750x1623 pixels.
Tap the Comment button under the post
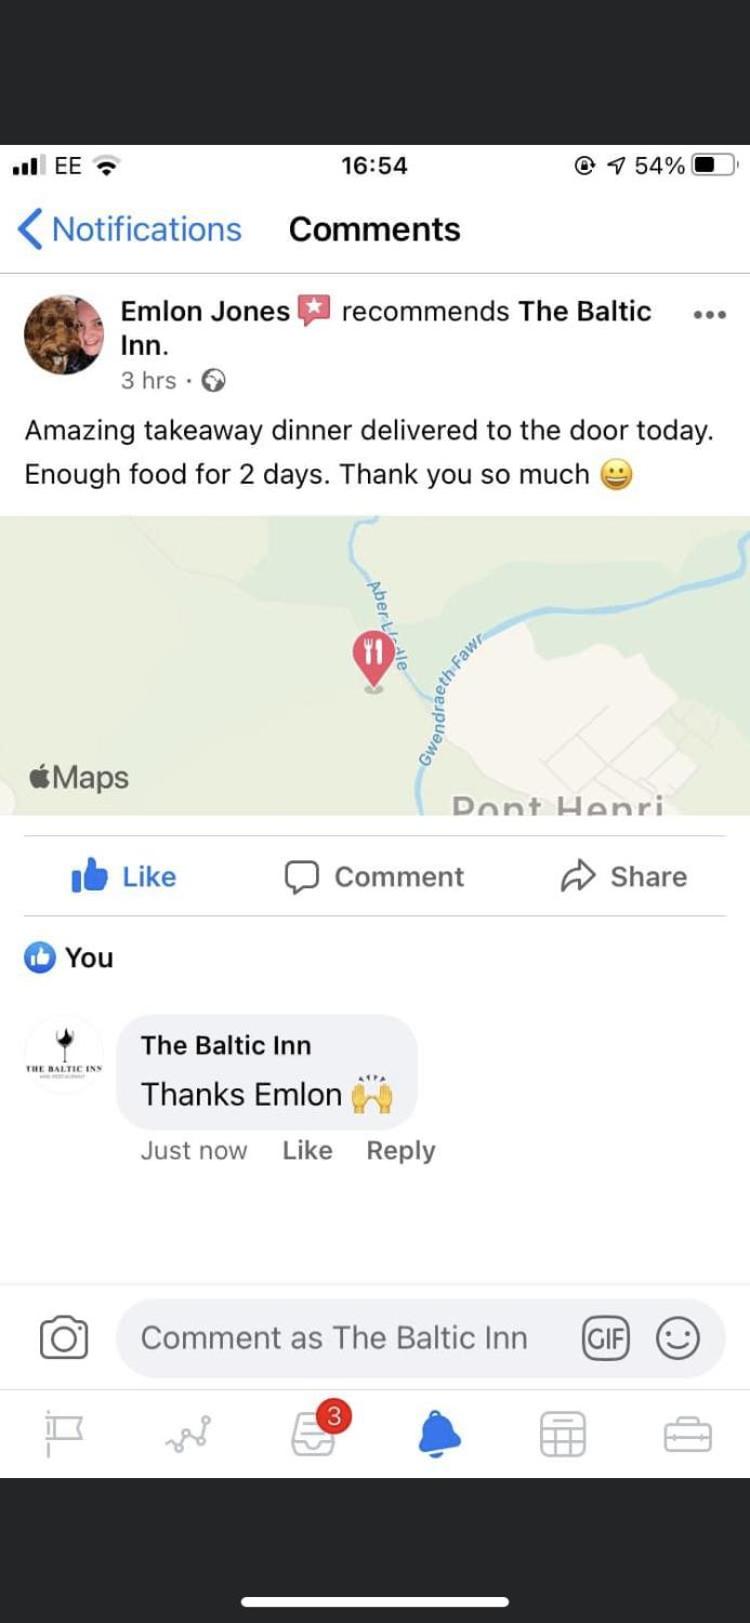point(374,876)
